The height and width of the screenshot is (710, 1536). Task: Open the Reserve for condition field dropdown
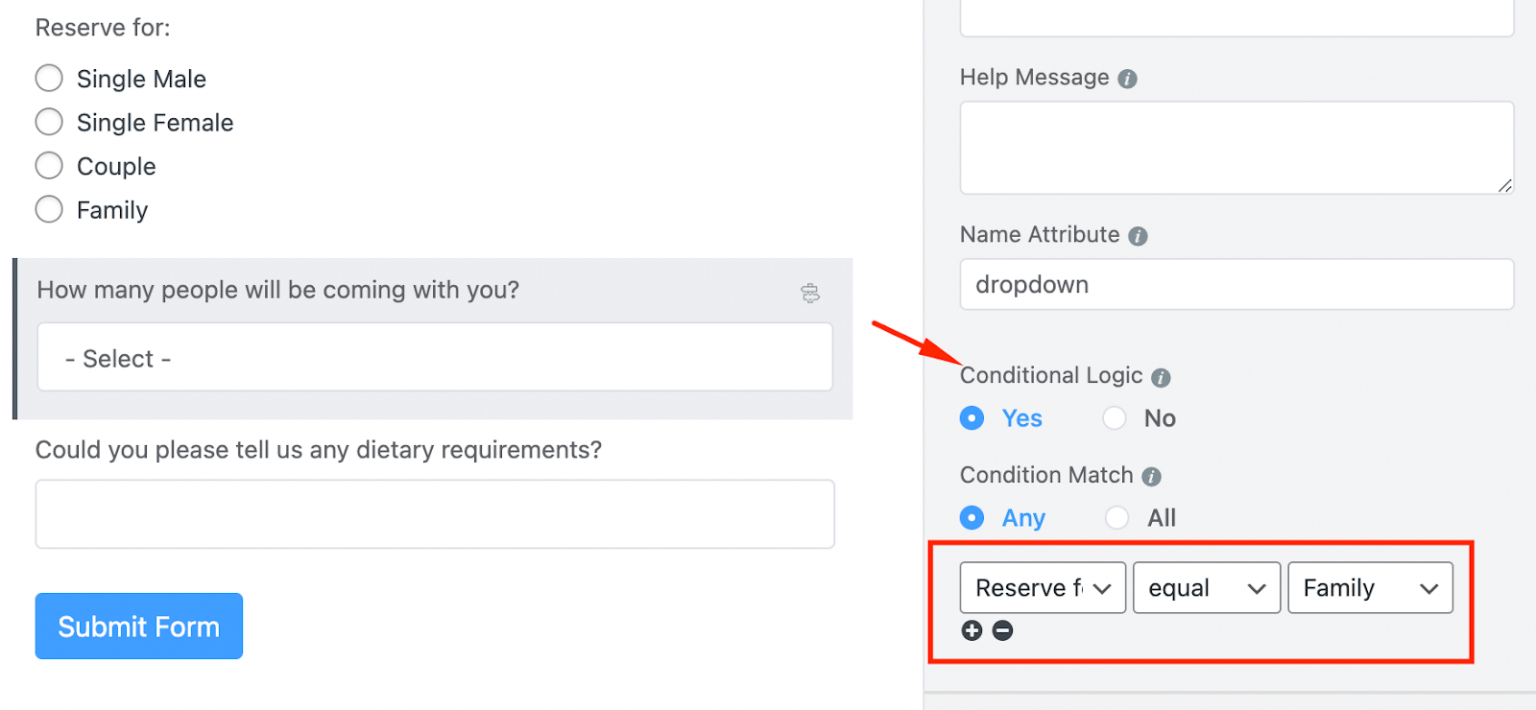point(1042,588)
